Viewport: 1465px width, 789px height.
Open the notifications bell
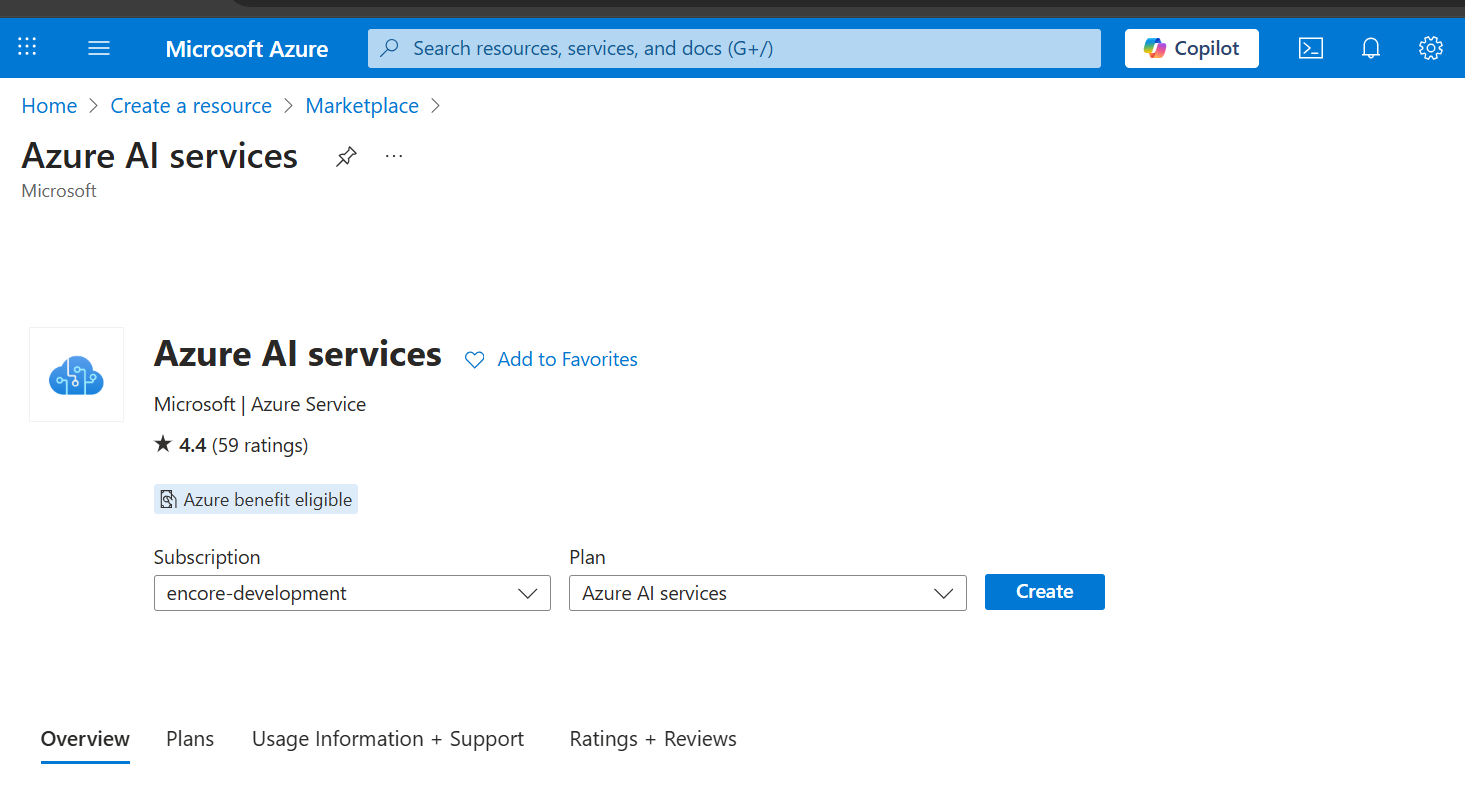[1371, 48]
